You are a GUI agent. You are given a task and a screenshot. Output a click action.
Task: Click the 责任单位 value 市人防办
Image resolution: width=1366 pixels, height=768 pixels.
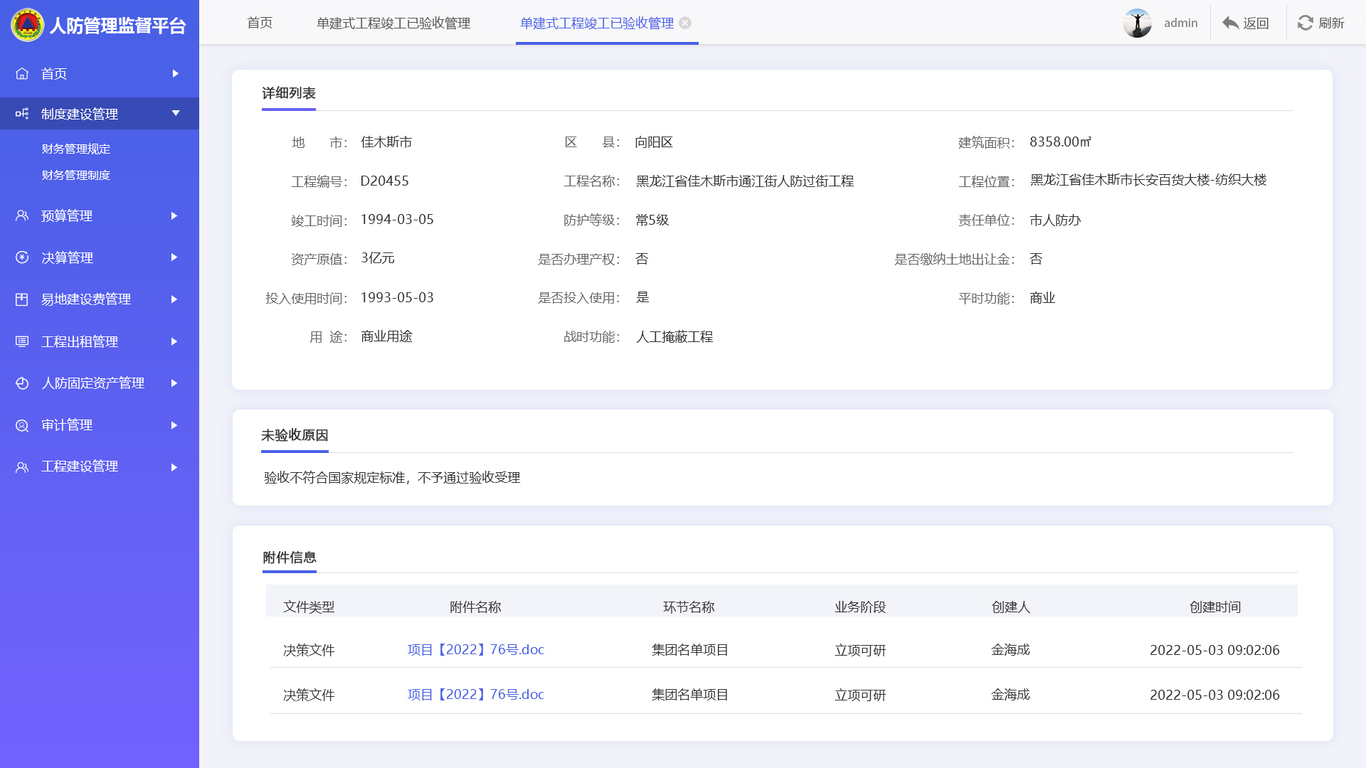1056,219
